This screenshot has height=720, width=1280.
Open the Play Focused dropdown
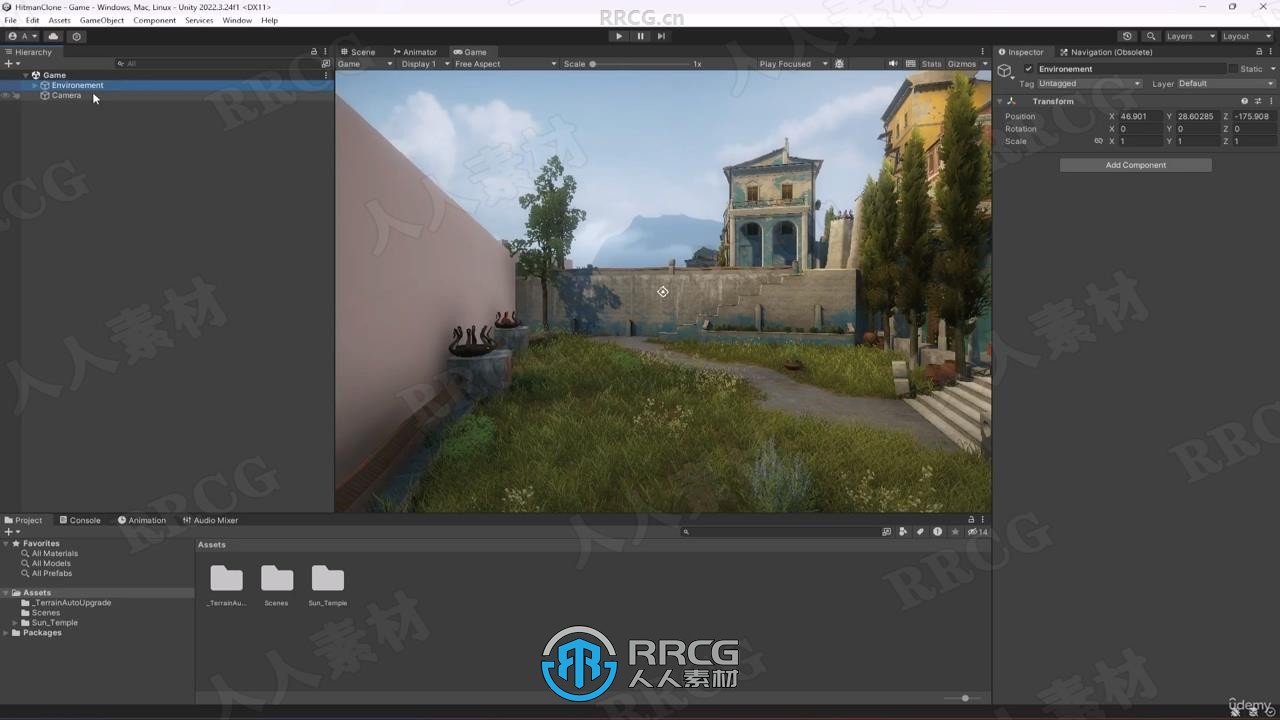793,64
